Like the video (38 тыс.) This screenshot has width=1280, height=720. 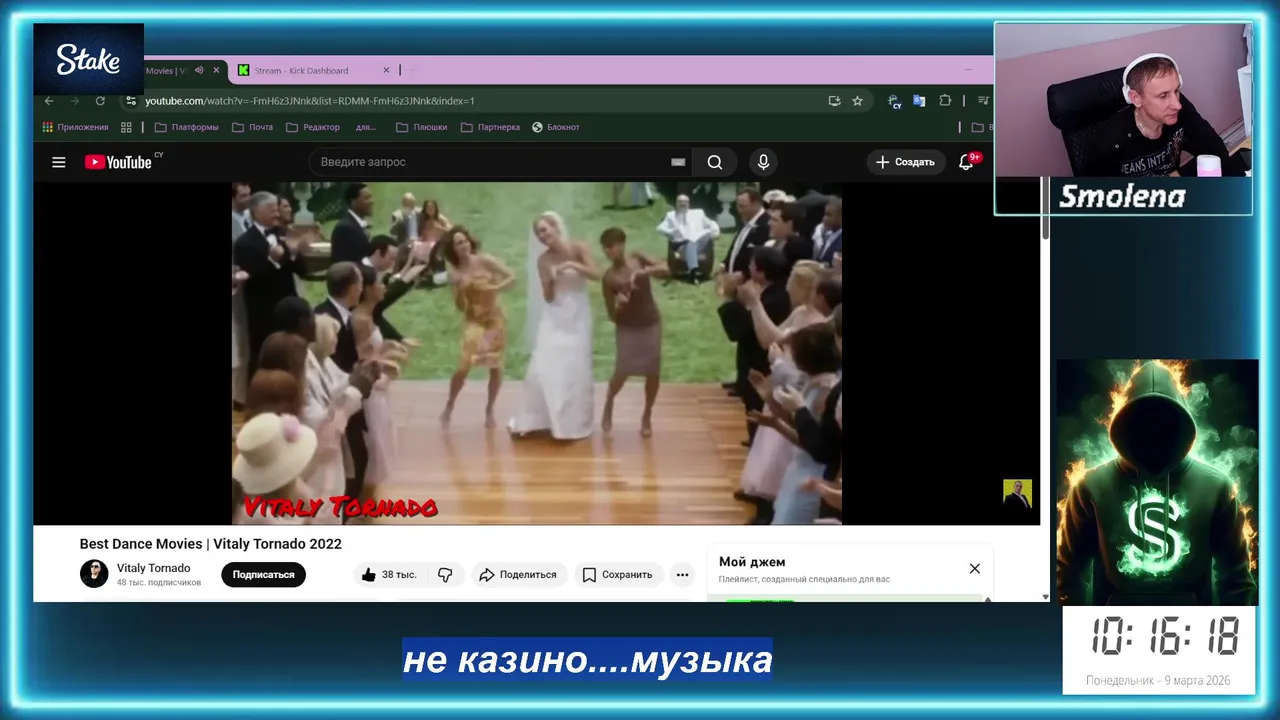(389, 575)
